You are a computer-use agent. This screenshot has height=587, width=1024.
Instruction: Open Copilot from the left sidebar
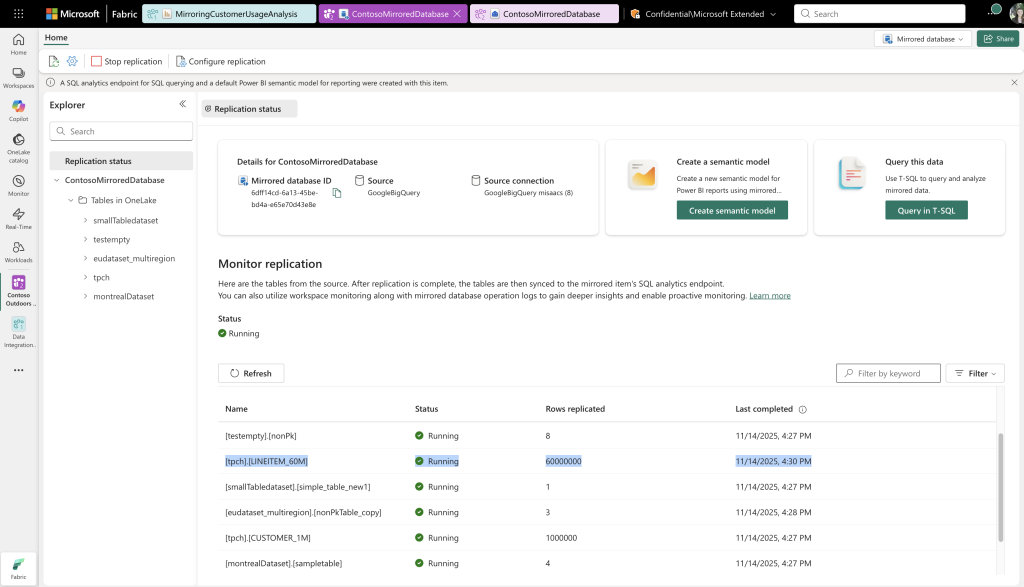click(x=18, y=110)
